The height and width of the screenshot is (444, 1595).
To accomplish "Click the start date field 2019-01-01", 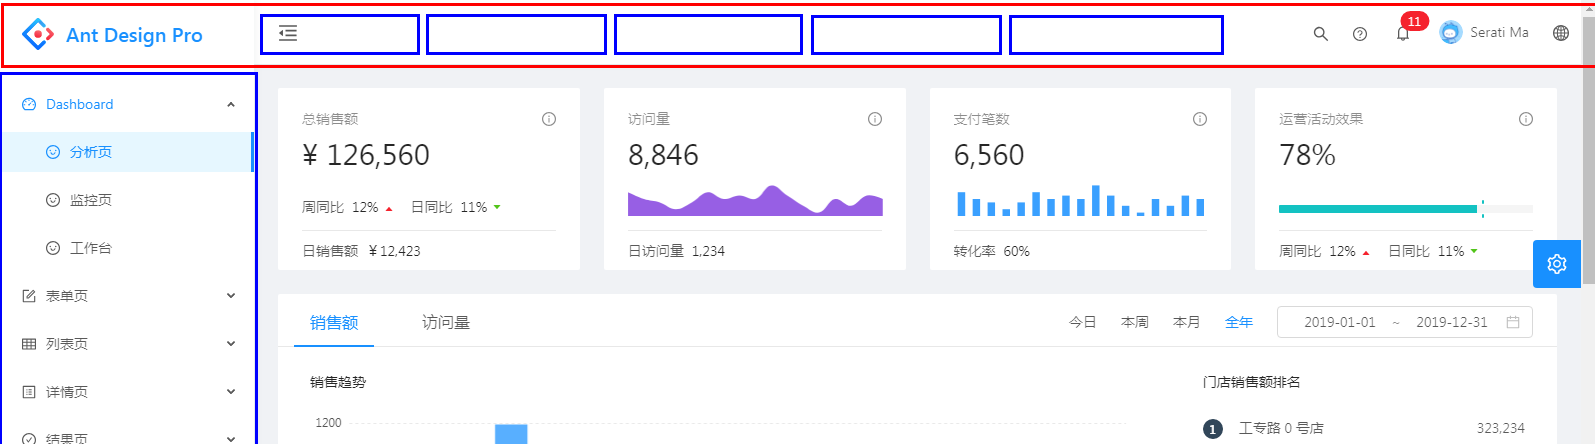I will pyautogui.click(x=1339, y=322).
